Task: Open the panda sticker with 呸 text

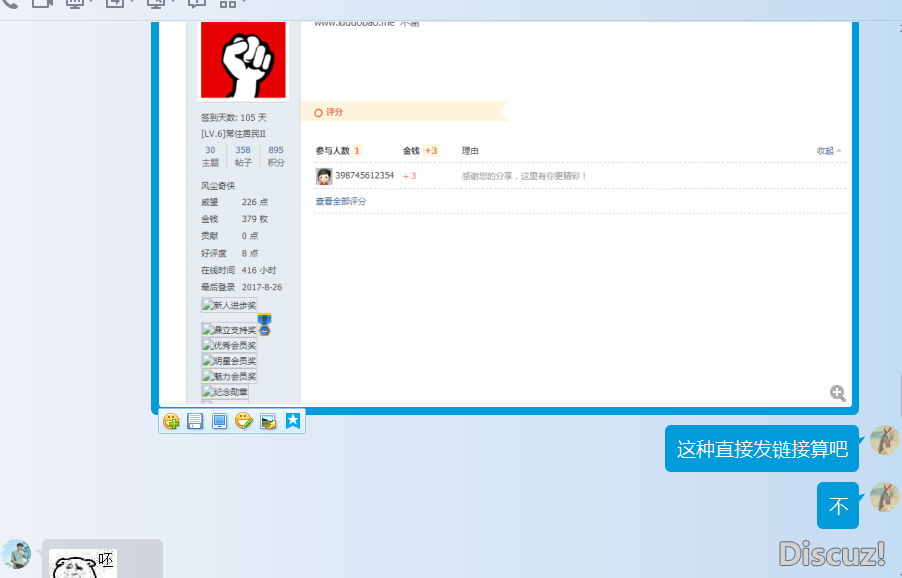Action: pyautogui.click(x=83, y=564)
